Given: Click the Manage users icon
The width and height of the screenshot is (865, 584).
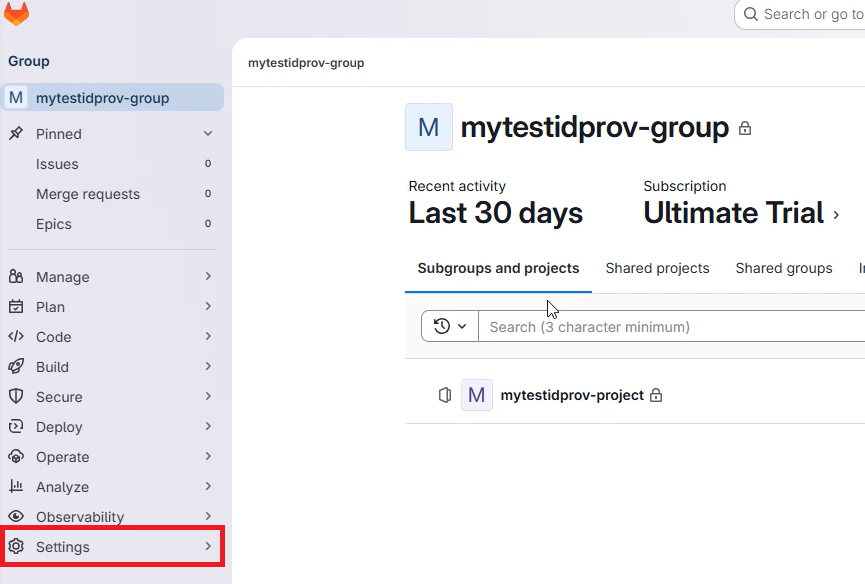Looking at the screenshot, I should pyautogui.click(x=16, y=276).
